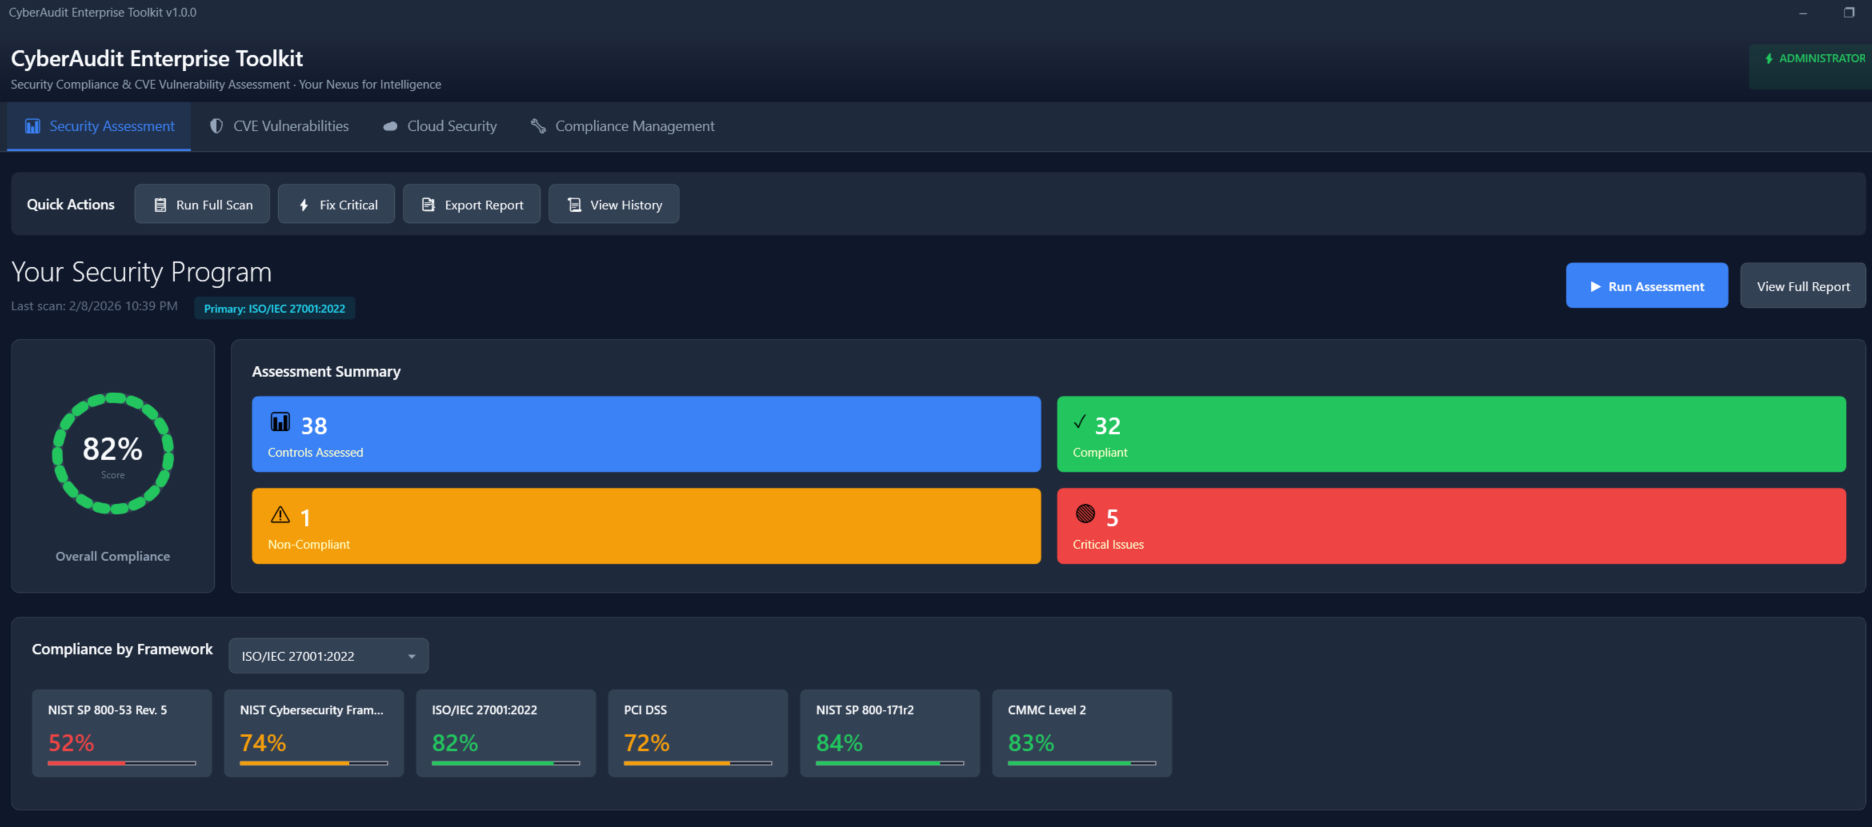Click the Compliance by Framework label
The image size is (1872, 827).
122,649
